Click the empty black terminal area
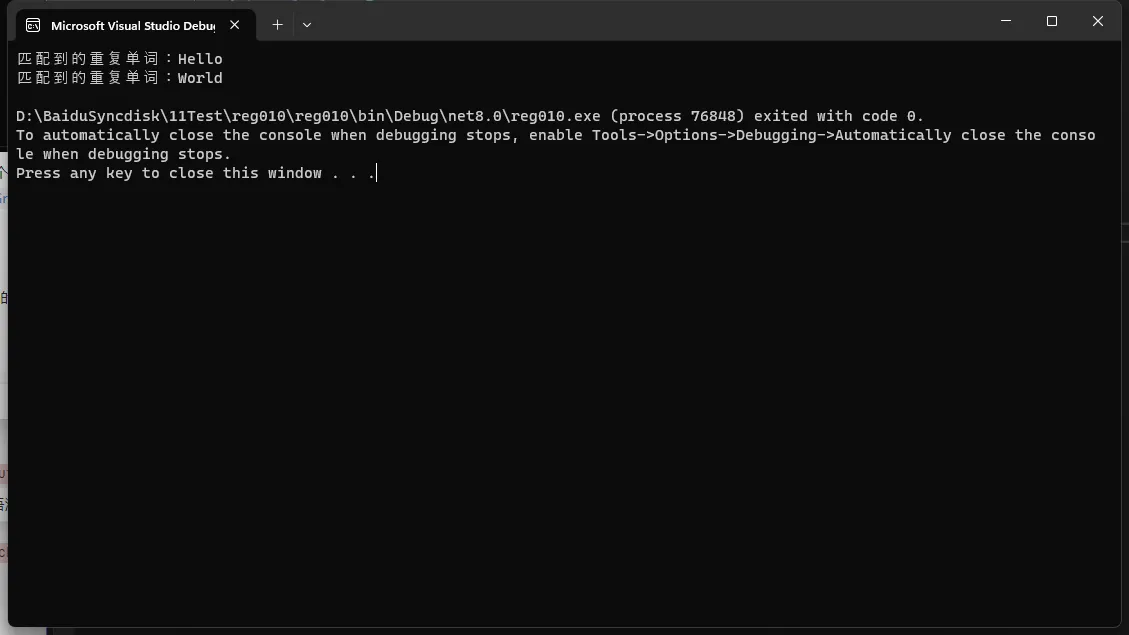 (x=564, y=403)
